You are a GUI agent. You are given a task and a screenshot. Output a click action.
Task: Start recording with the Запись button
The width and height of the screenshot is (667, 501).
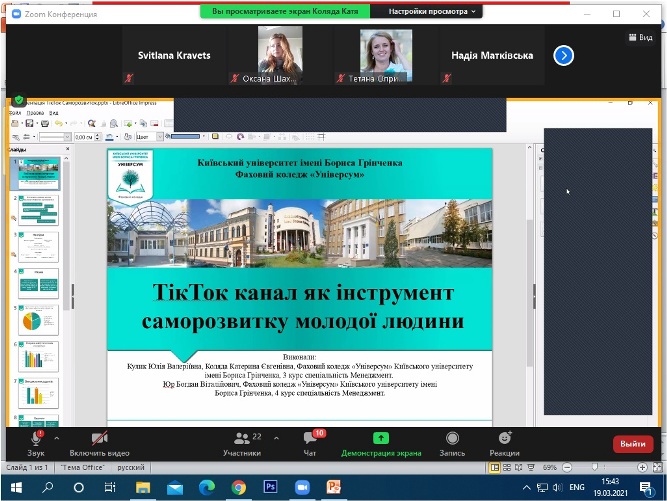point(452,442)
